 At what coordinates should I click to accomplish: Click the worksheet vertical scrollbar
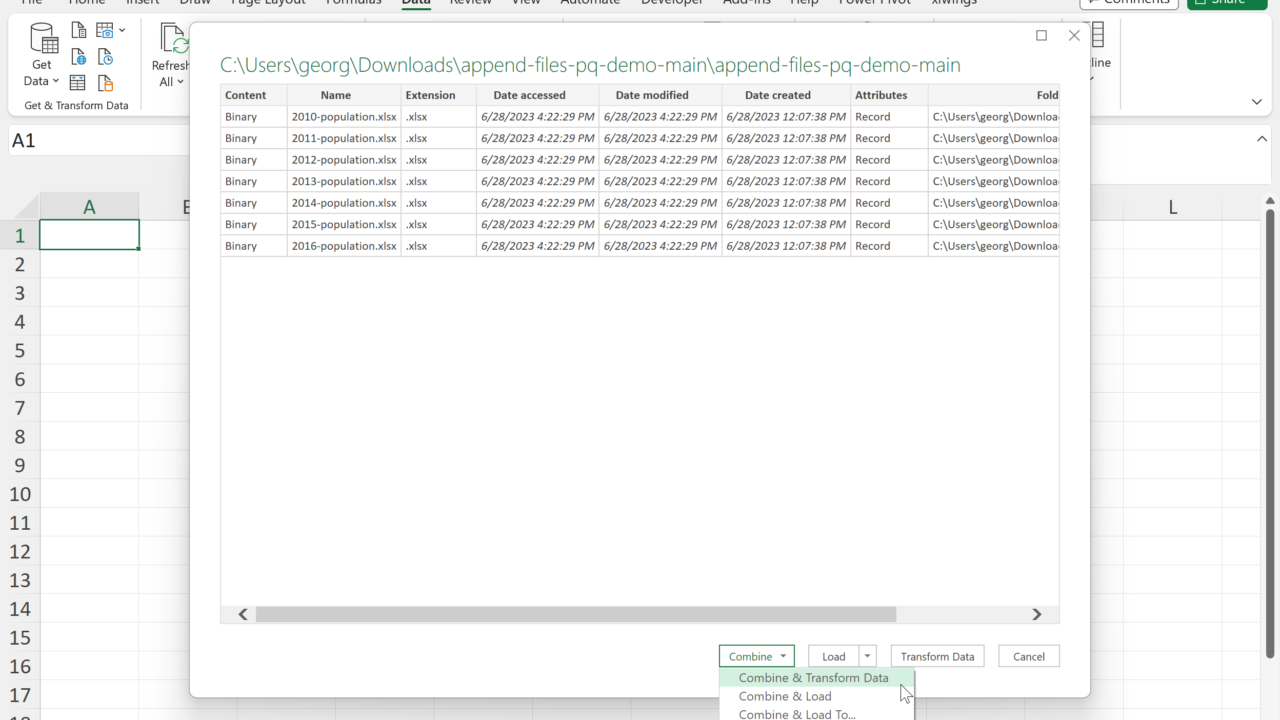(1270, 434)
